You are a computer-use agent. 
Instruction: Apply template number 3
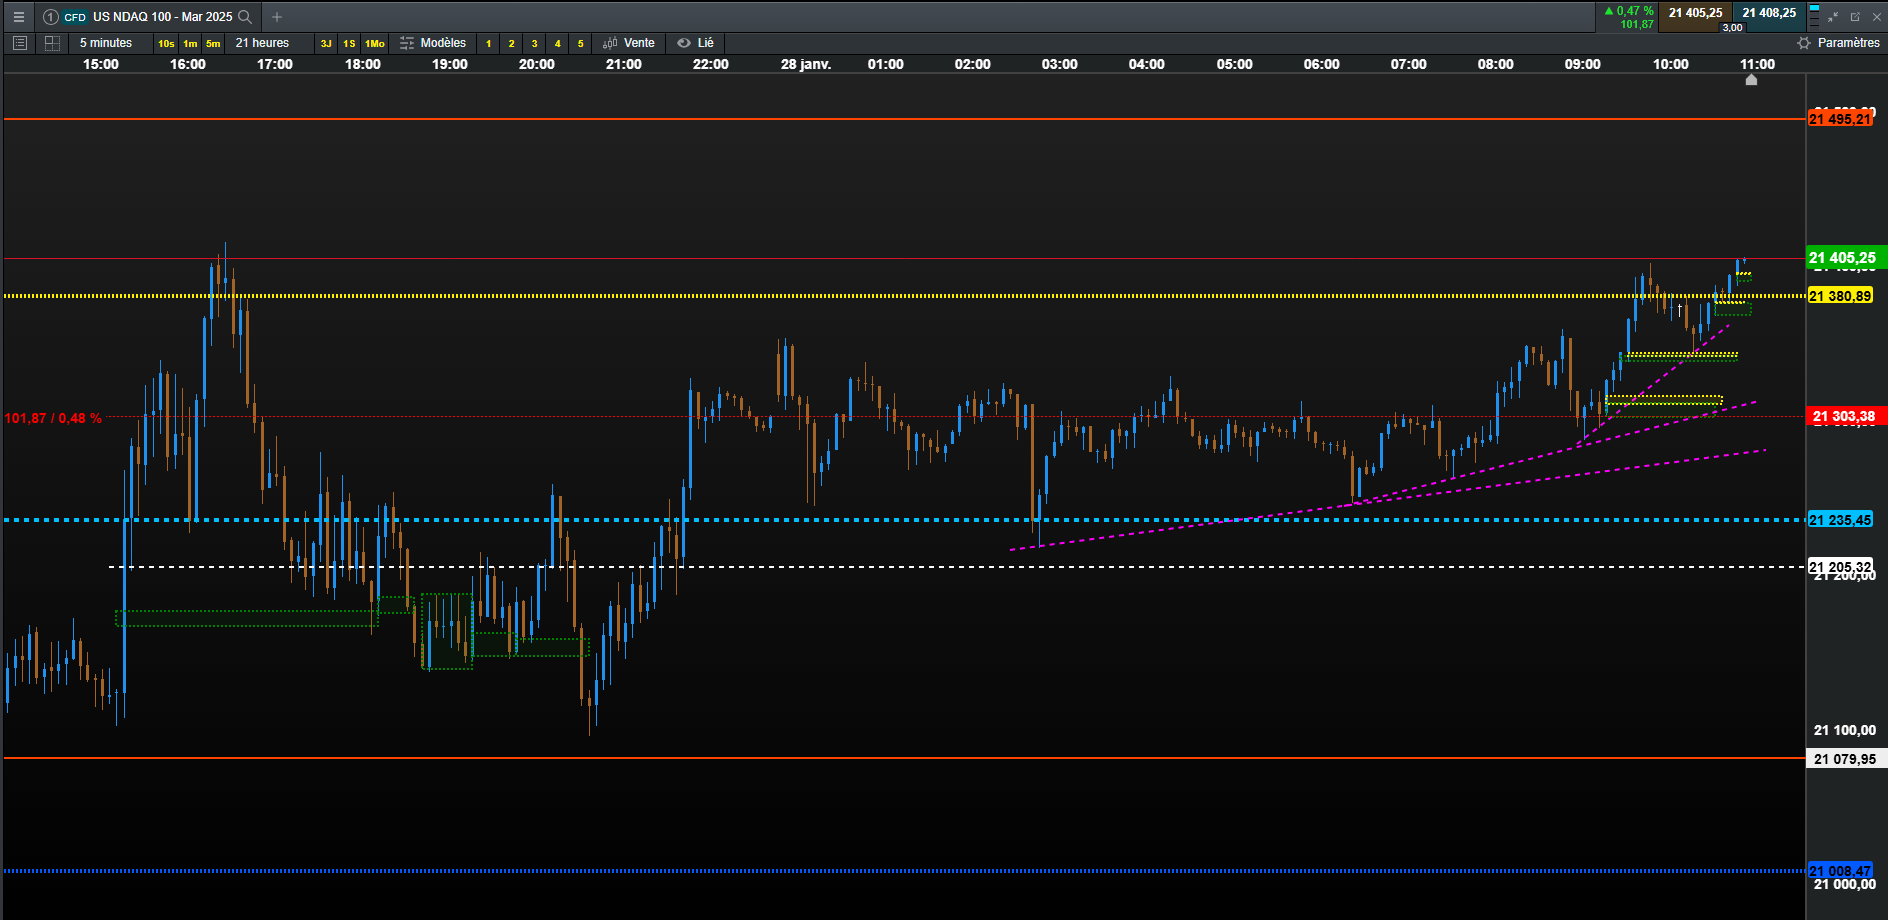[x=534, y=43]
